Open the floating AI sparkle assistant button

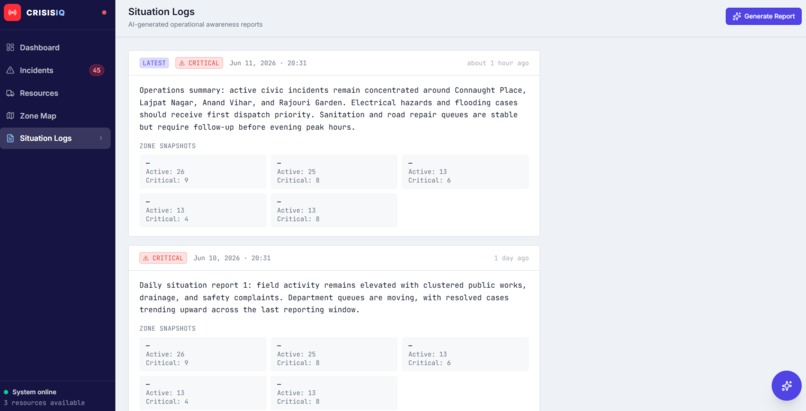click(x=786, y=385)
